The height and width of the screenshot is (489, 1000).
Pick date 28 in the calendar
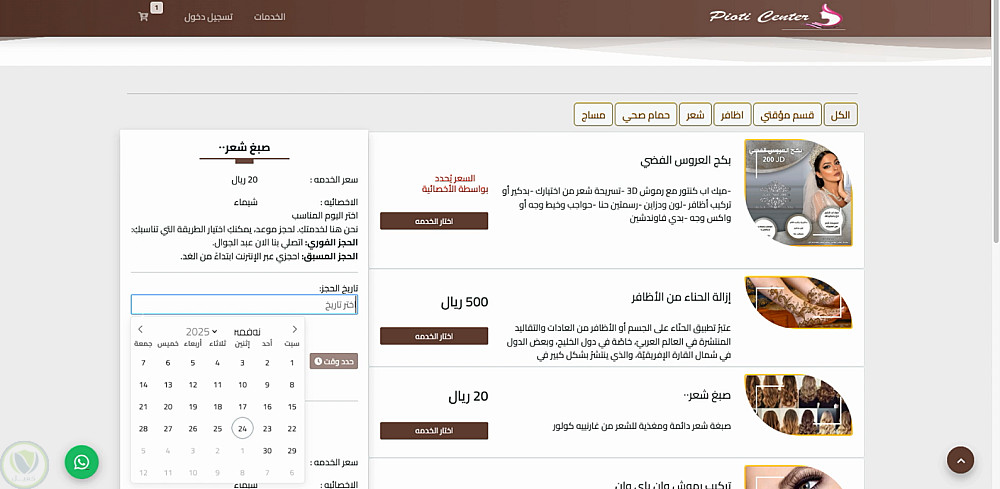(143, 429)
